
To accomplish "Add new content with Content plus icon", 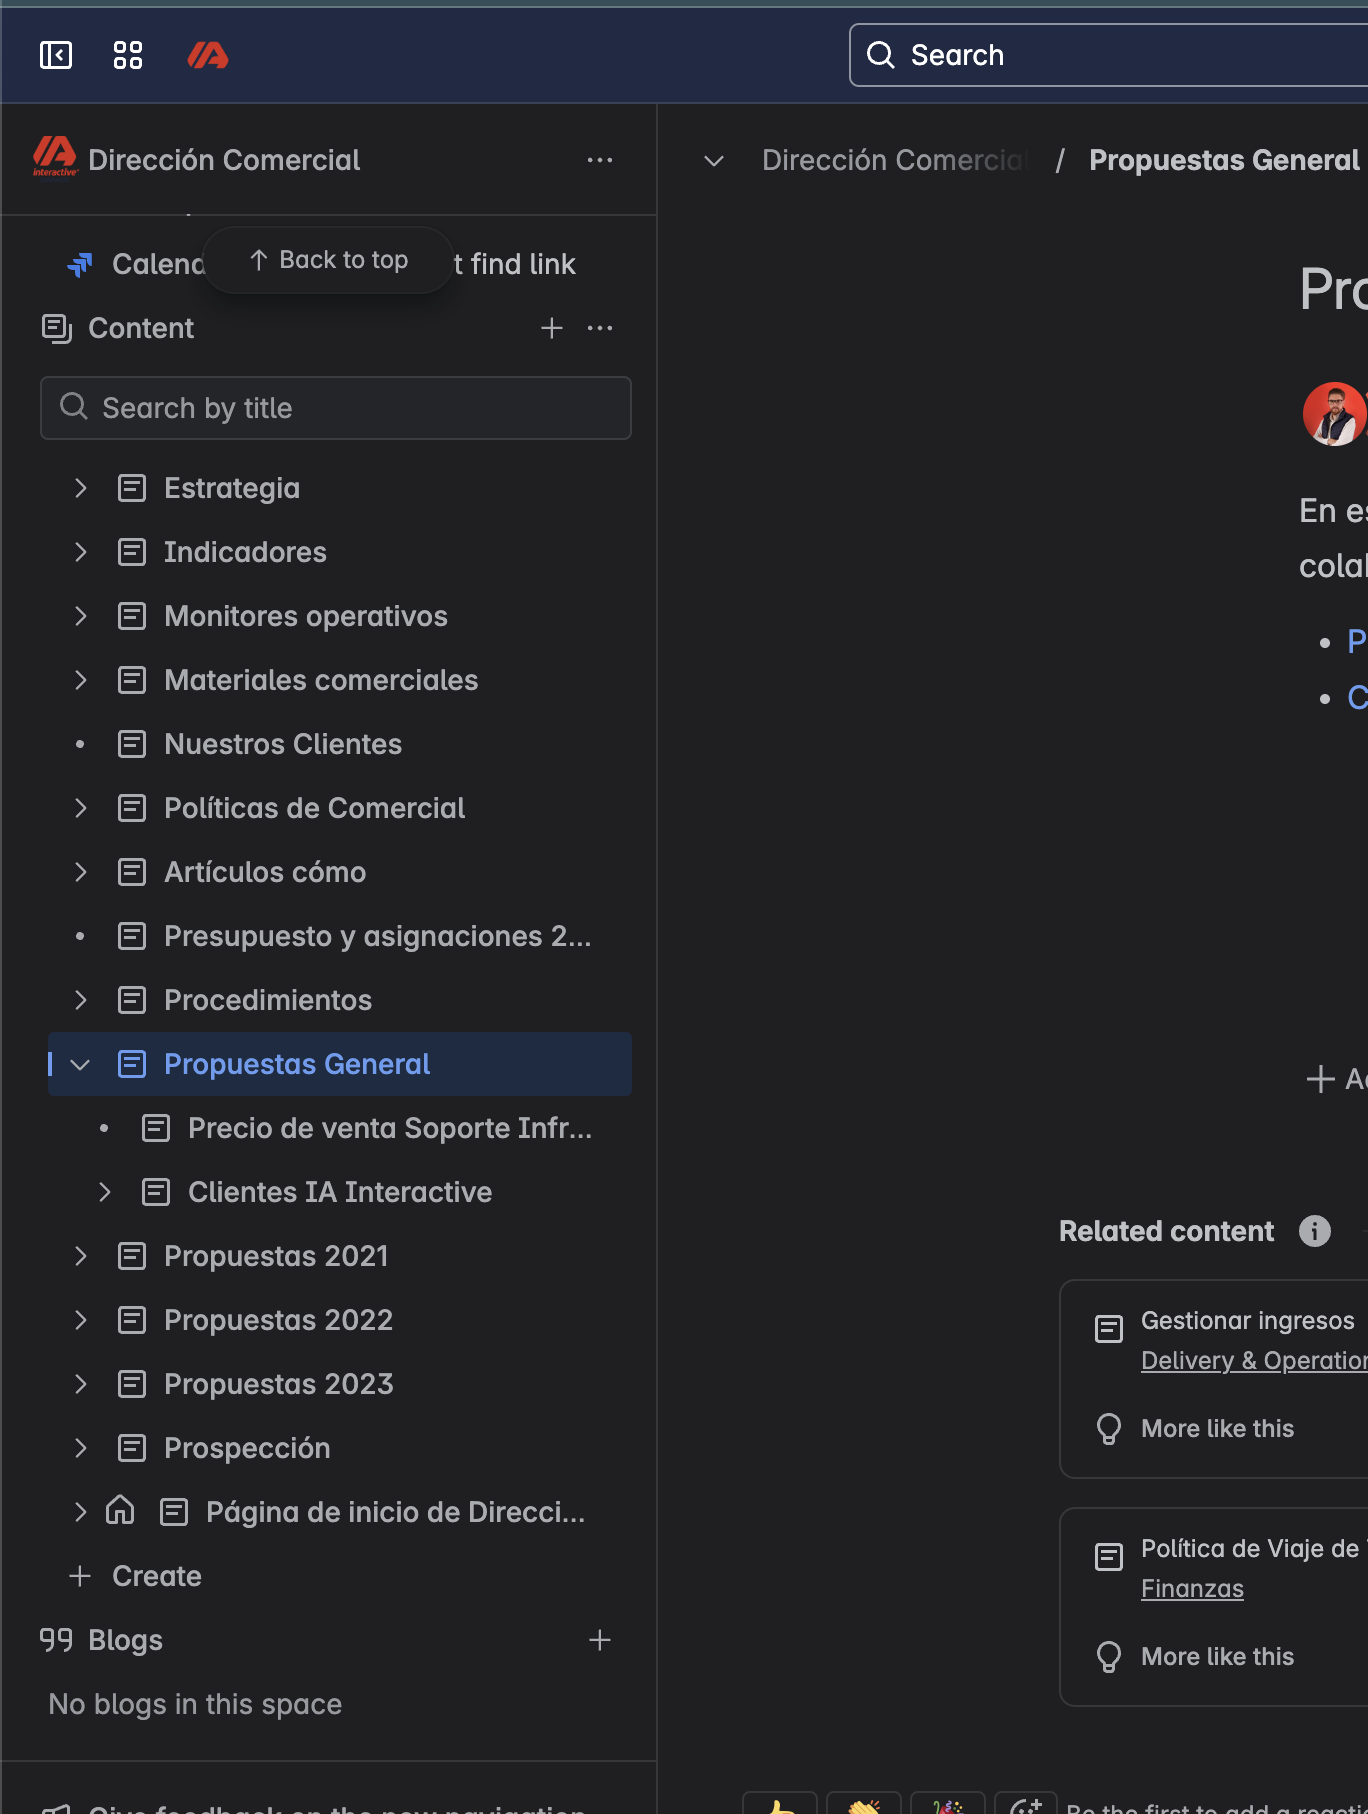I will [552, 328].
